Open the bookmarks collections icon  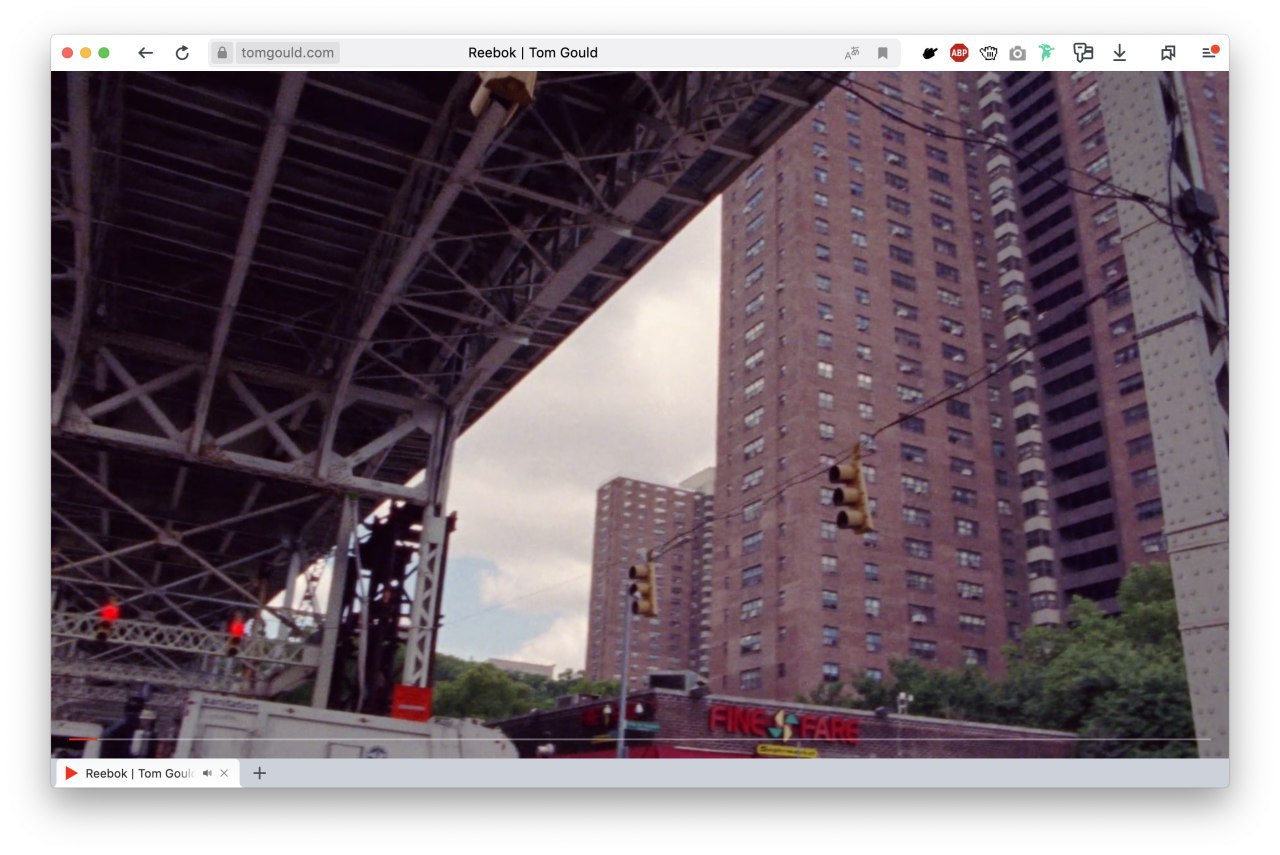point(1168,53)
